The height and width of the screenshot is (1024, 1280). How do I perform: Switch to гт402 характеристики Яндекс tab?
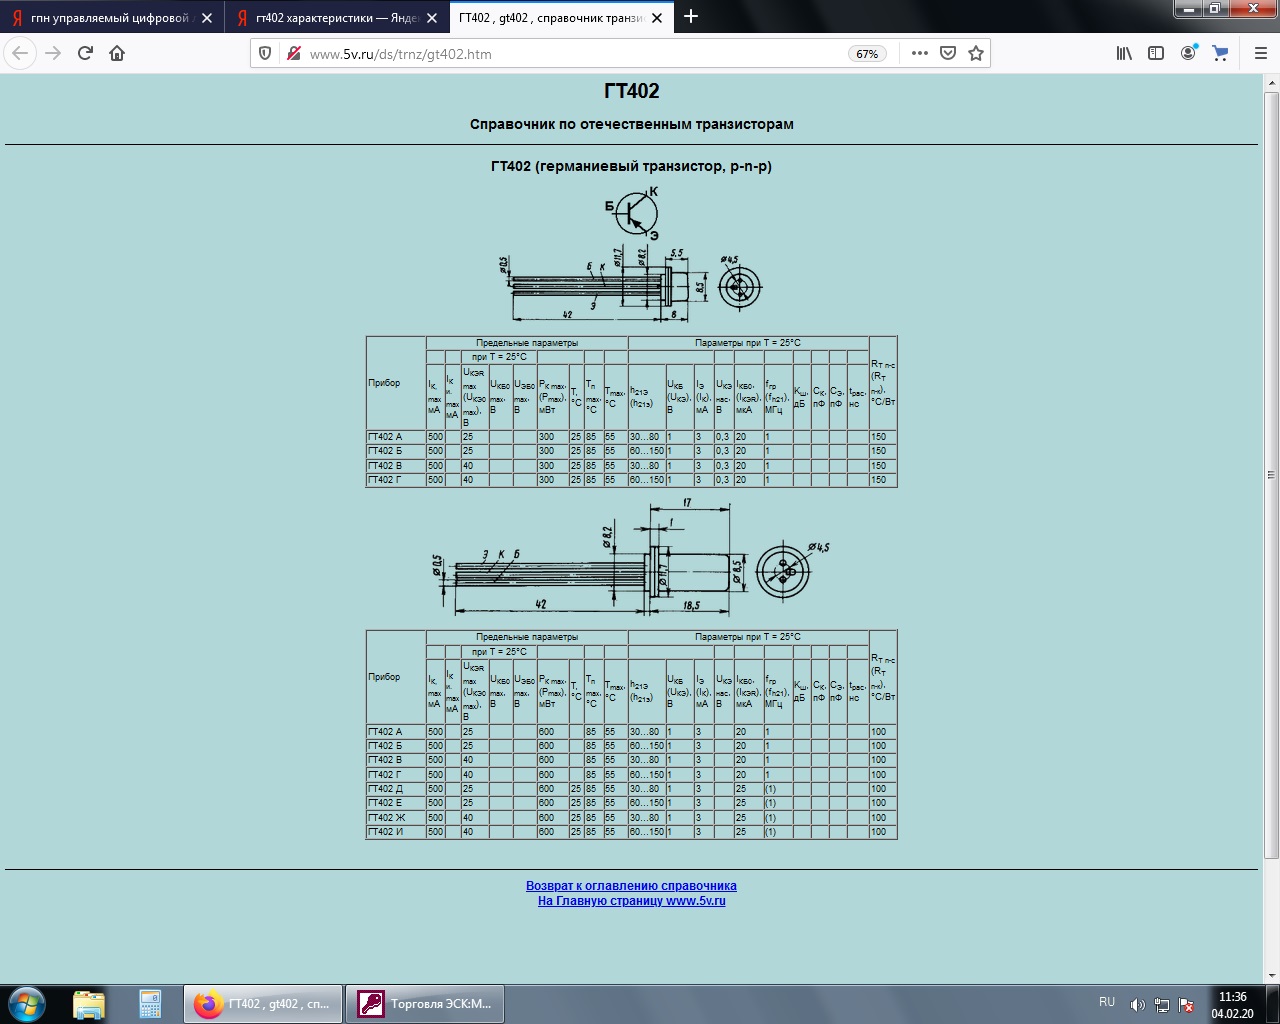pyautogui.click(x=337, y=18)
